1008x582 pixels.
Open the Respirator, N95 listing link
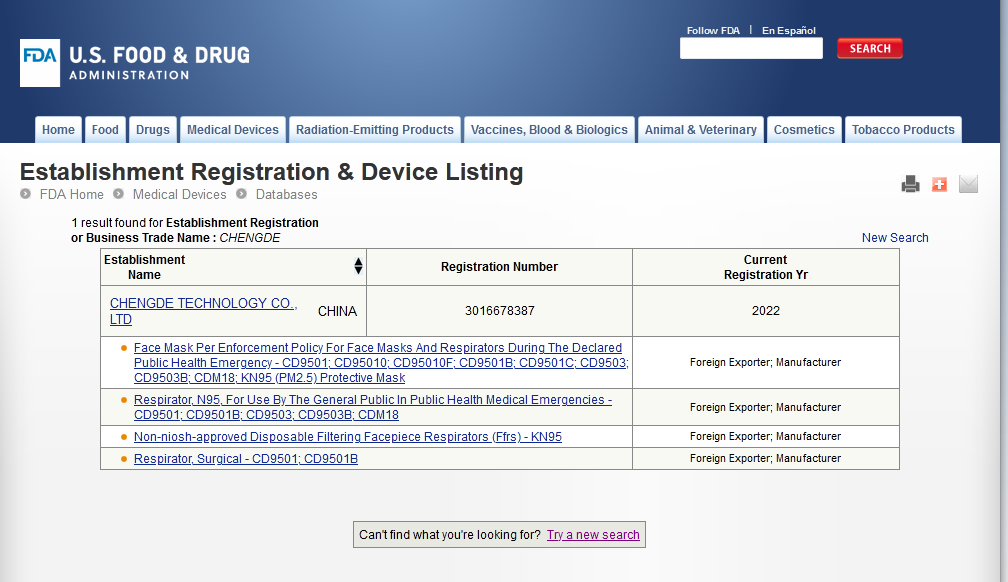(x=373, y=407)
